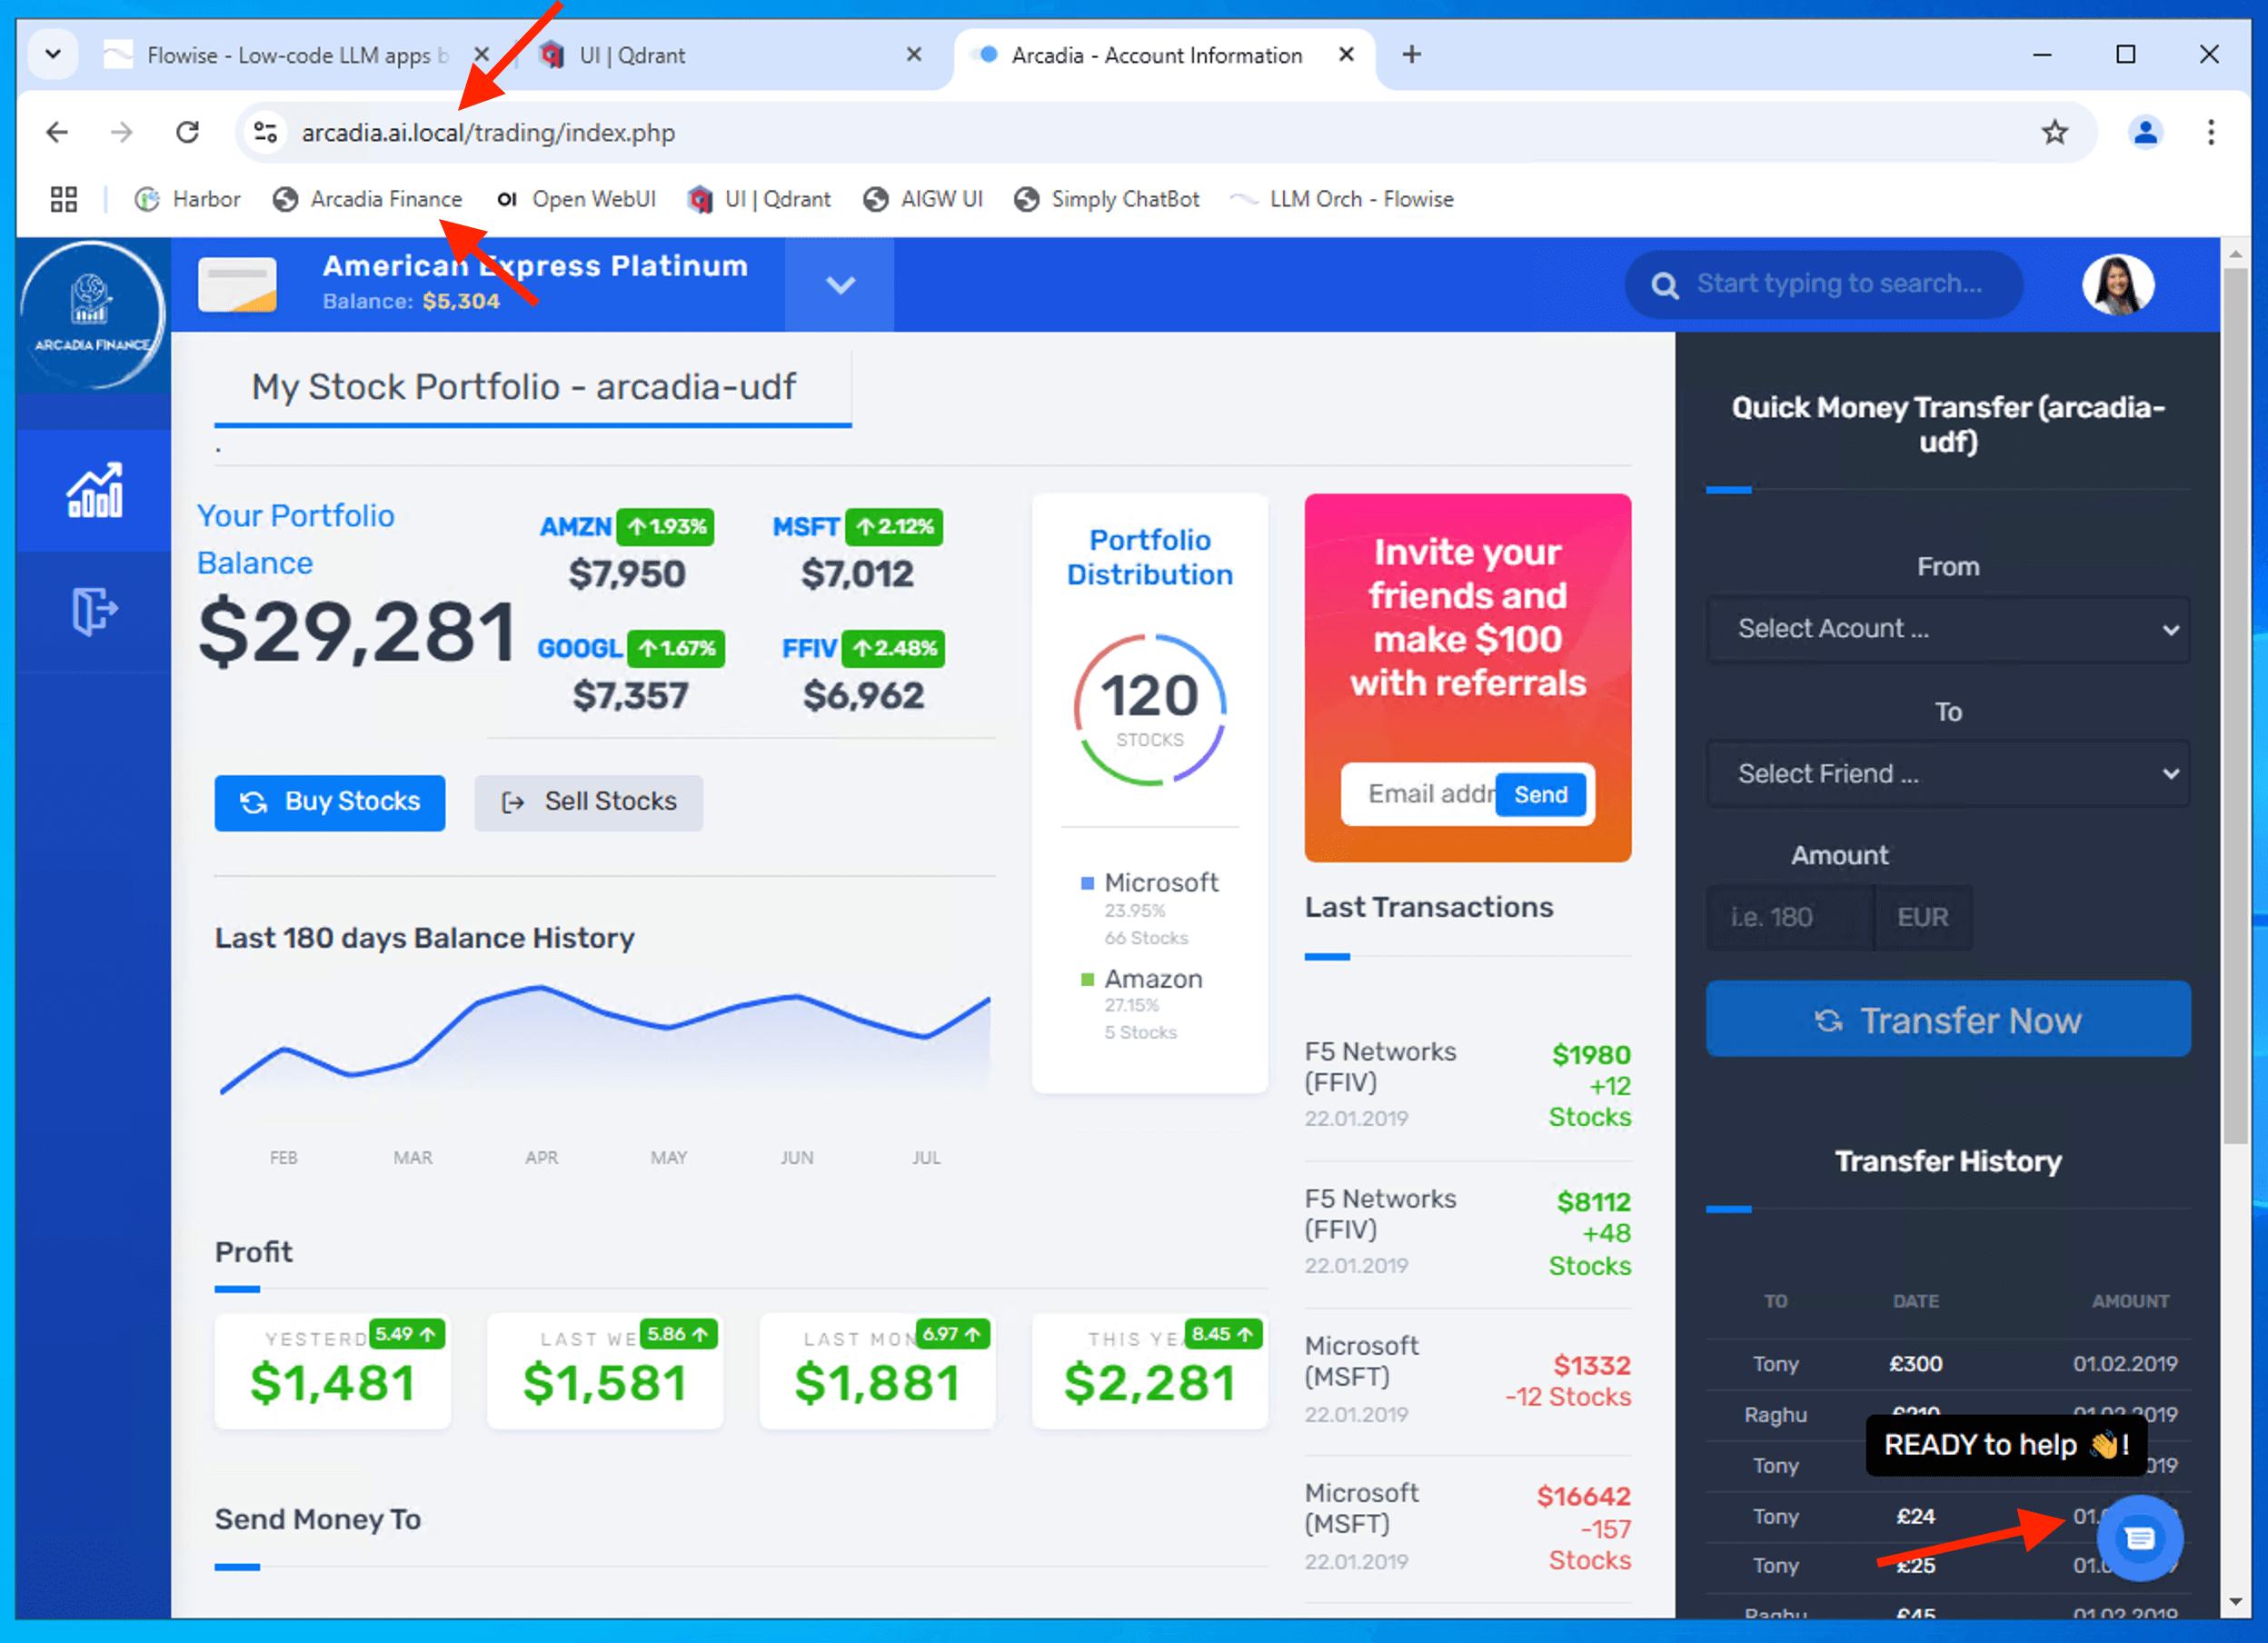Click the logout sidebar icon
The width and height of the screenshot is (2268, 1643).
[94, 610]
